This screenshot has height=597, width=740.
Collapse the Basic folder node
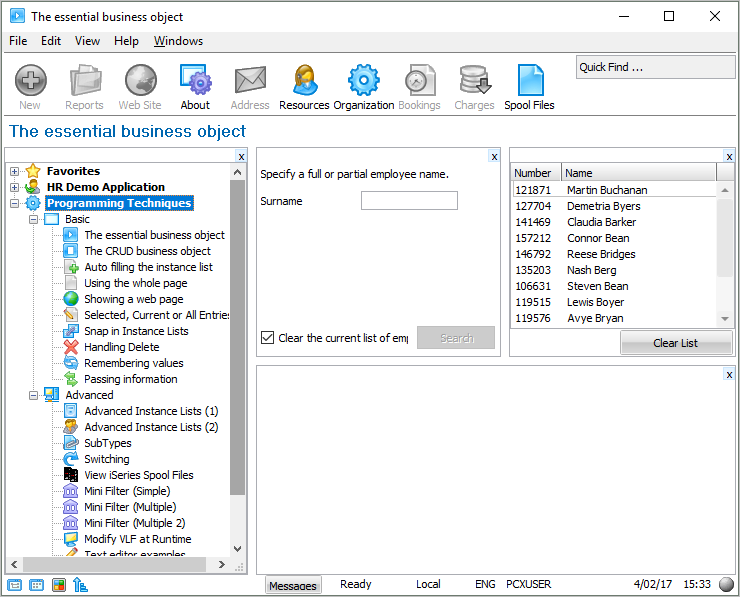click(x=33, y=219)
